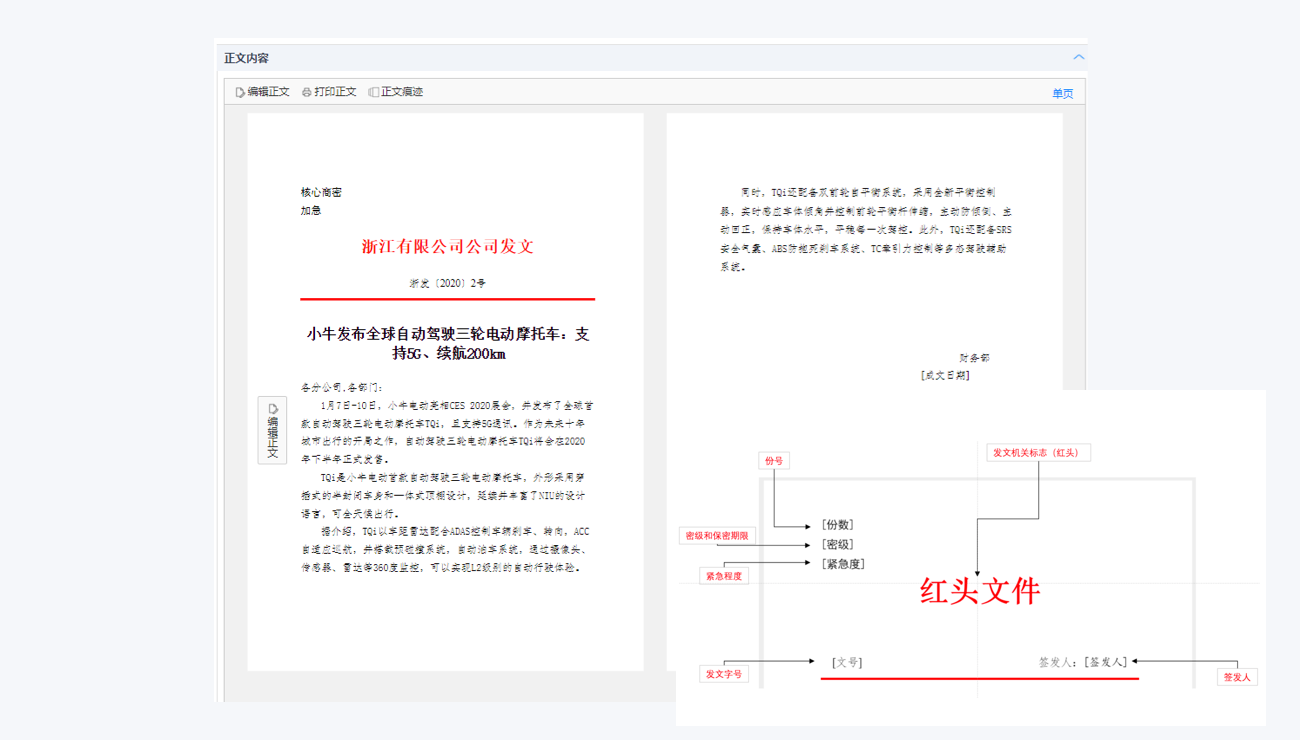Click 编辑正文 in the top toolbar

pyautogui.click(x=262, y=92)
